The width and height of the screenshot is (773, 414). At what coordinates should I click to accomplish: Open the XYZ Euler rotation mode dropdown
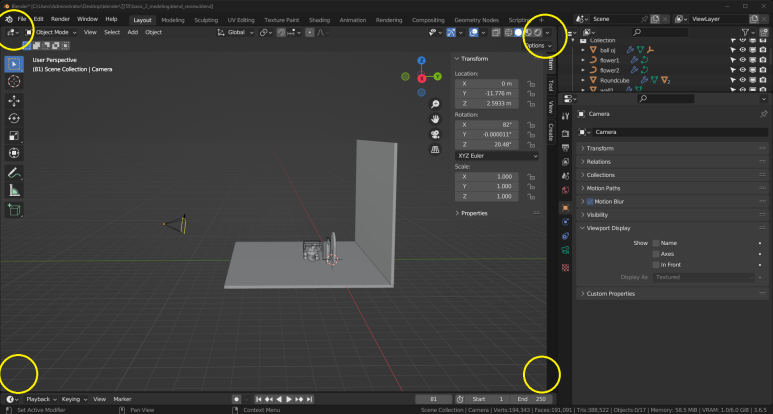(496, 156)
